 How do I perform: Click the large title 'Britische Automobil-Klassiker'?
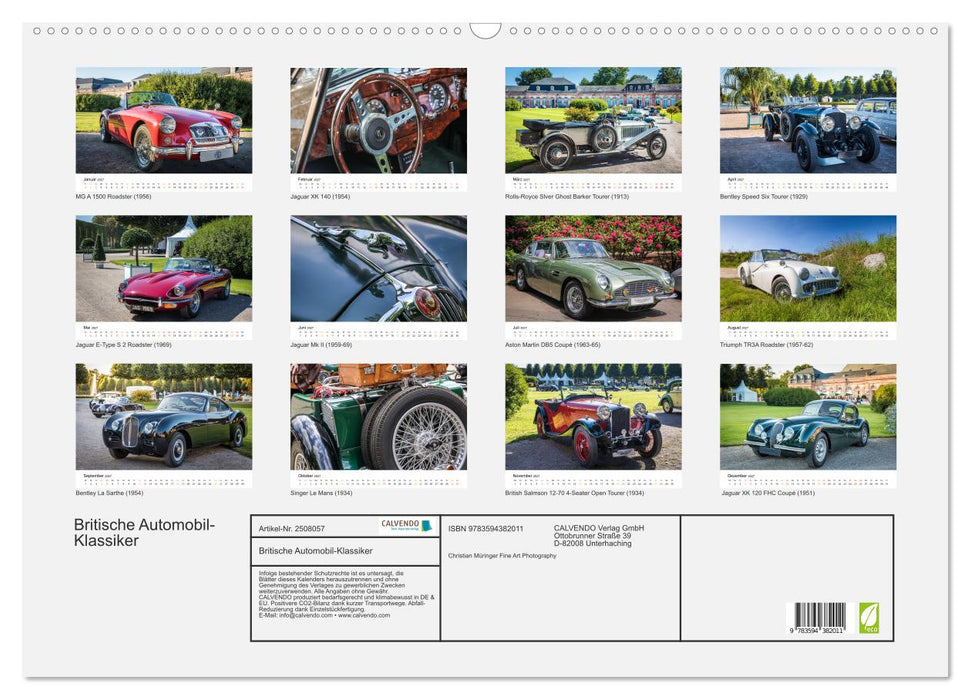pyautogui.click(x=144, y=532)
